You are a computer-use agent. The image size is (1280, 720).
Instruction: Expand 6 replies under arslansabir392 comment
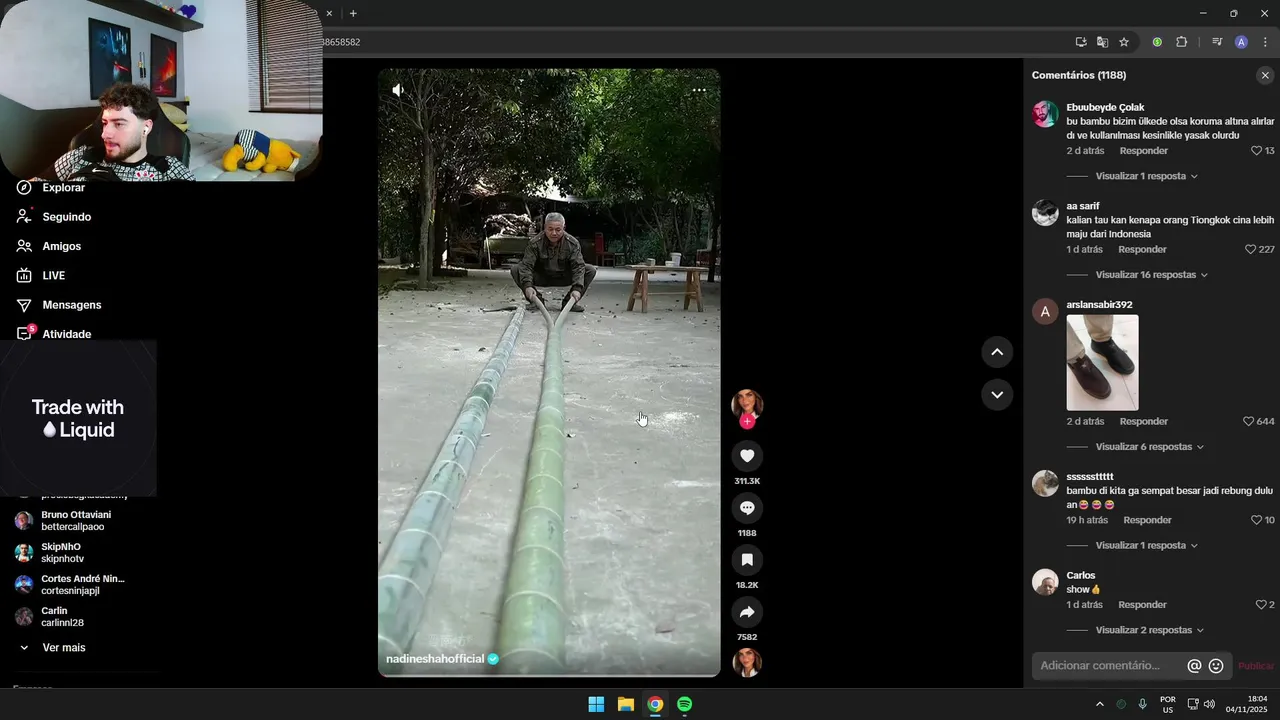pos(1149,447)
